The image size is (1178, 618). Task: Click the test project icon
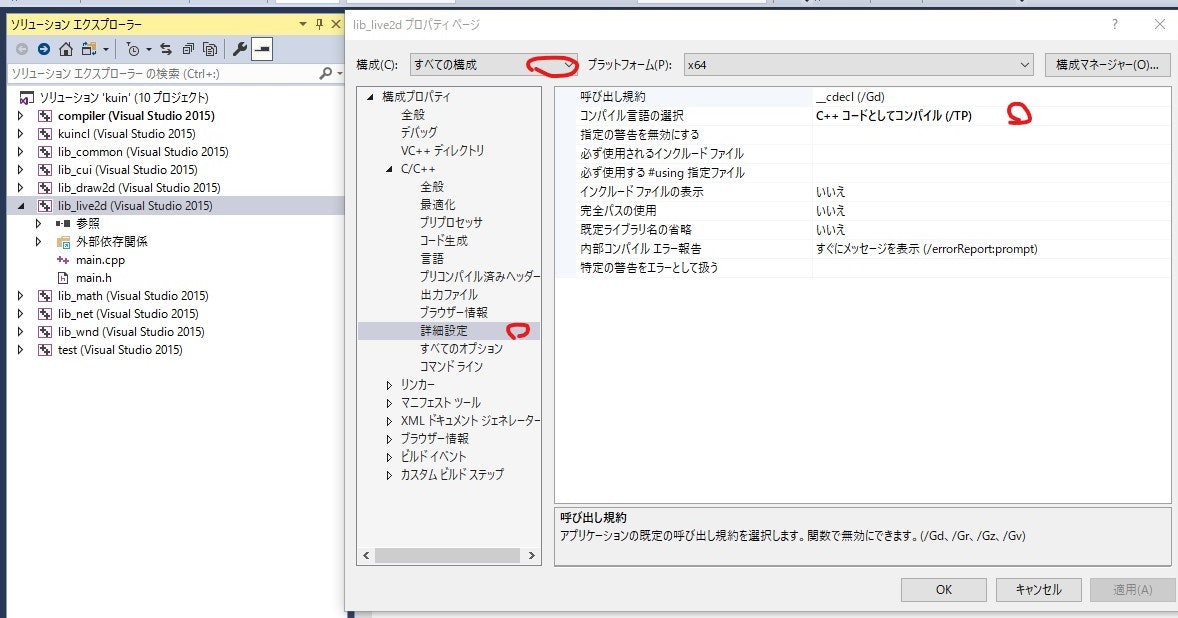tap(45, 350)
